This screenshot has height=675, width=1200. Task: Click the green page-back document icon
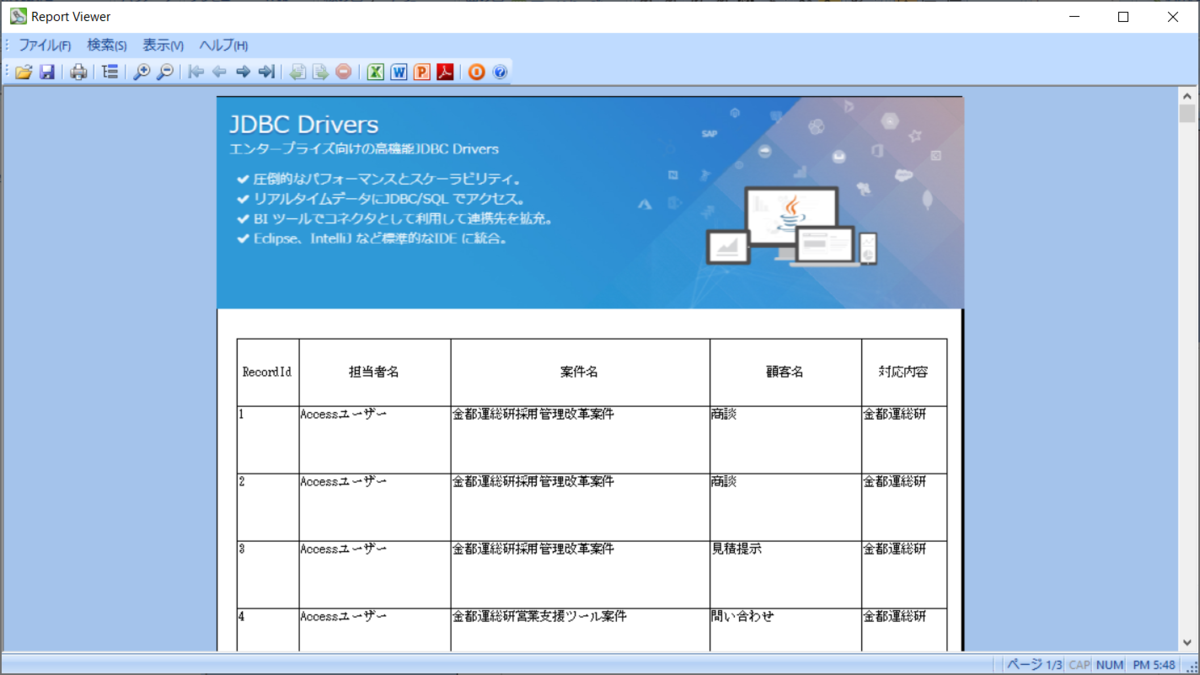[x=297, y=72]
